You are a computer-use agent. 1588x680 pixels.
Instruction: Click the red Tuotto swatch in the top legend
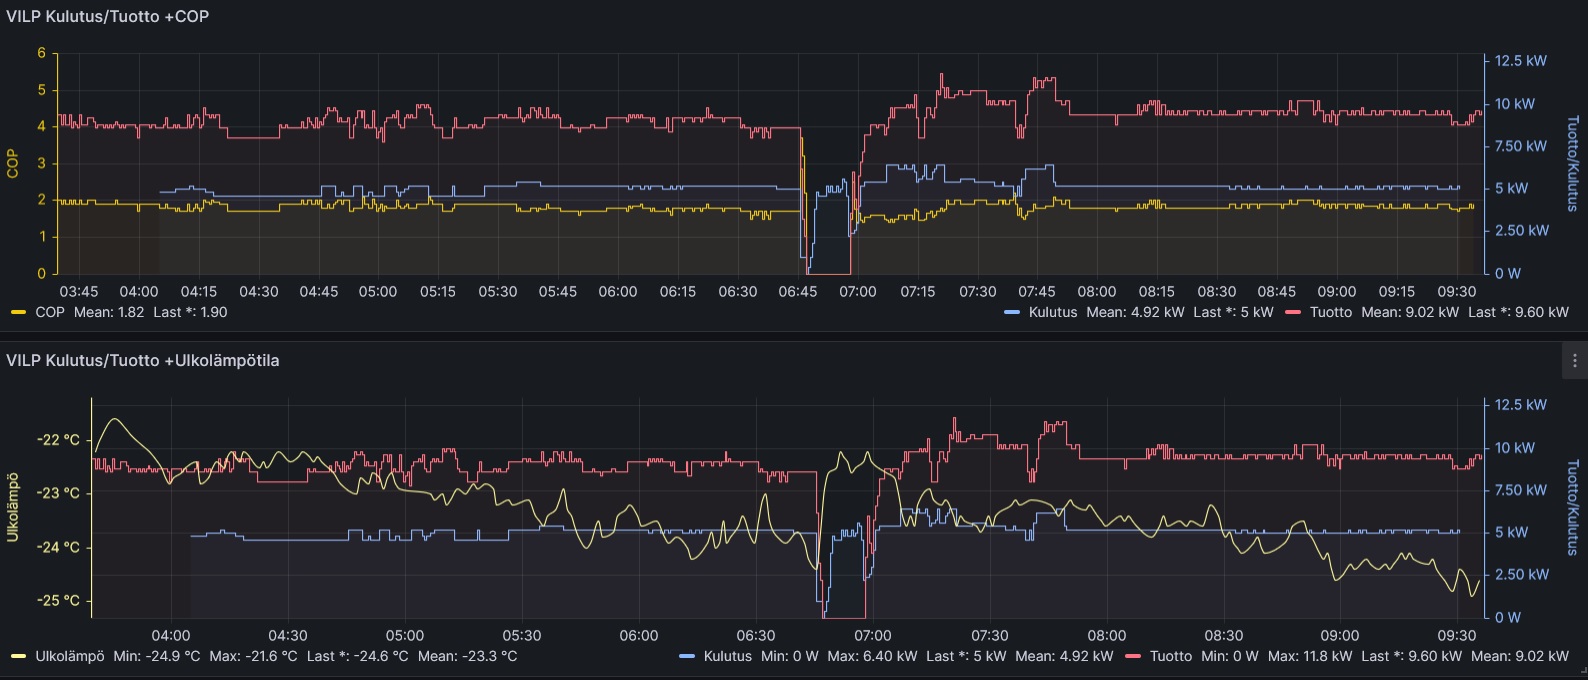pos(1293,312)
